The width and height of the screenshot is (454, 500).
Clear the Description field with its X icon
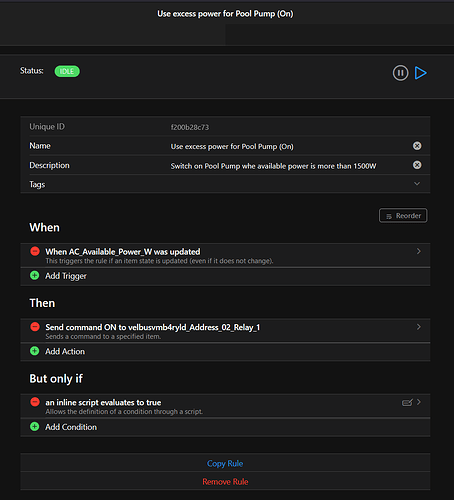tap(417, 165)
